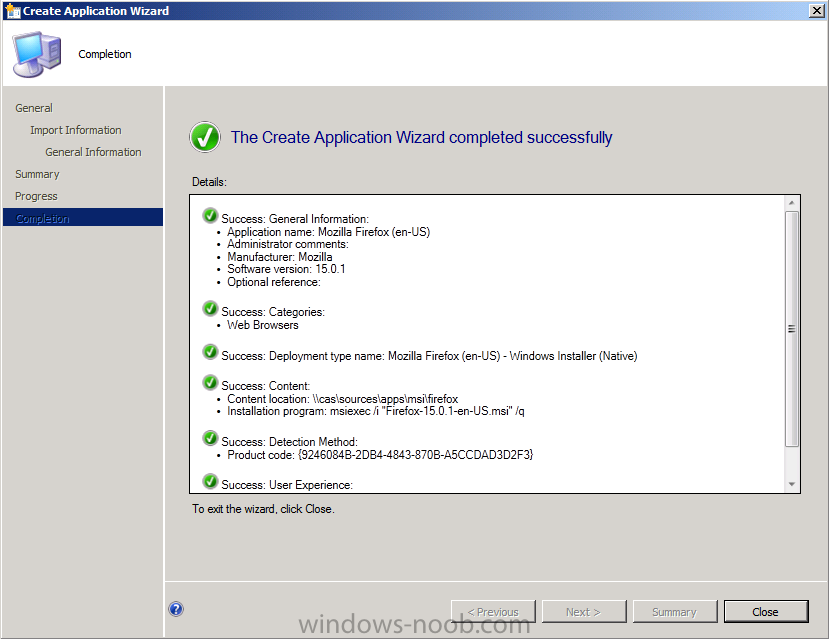Image resolution: width=829 pixels, height=639 pixels.
Task: Click the green check beside Success: Content
Action: tap(210, 383)
